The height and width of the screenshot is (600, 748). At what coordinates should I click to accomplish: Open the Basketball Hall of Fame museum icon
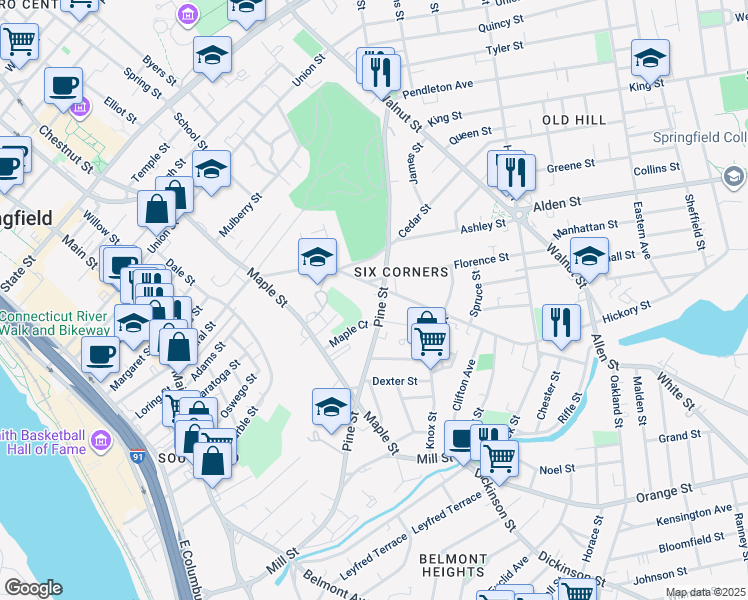click(x=100, y=441)
